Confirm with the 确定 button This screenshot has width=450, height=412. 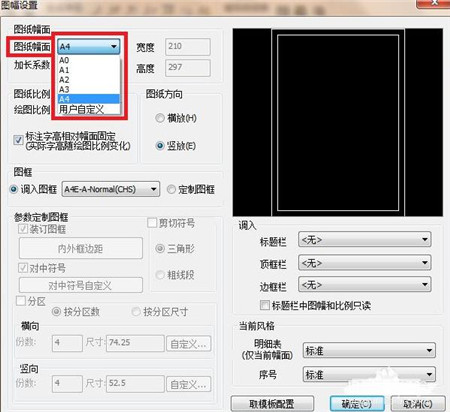357,404
